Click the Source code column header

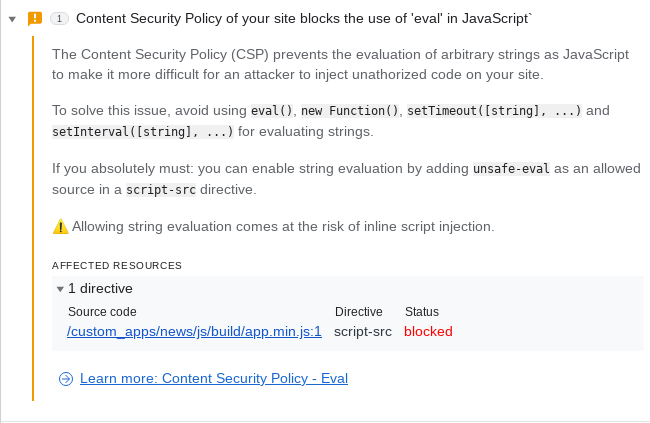(102, 311)
